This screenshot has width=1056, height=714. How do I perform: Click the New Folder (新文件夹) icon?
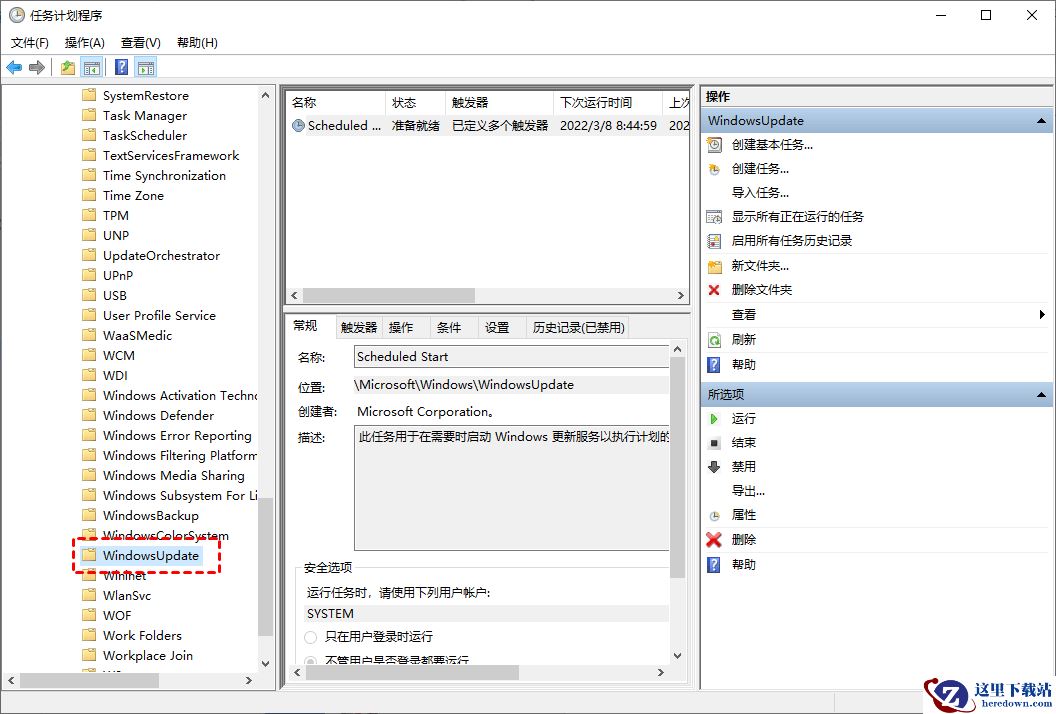715,266
